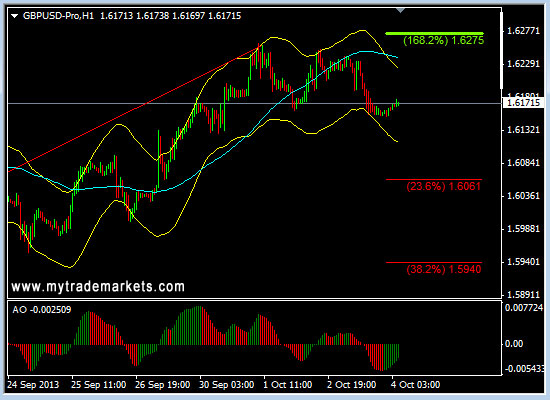Click the 0.007724 AO scale value
This screenshot has height=400, width=550.
click(x=524, y=308)
